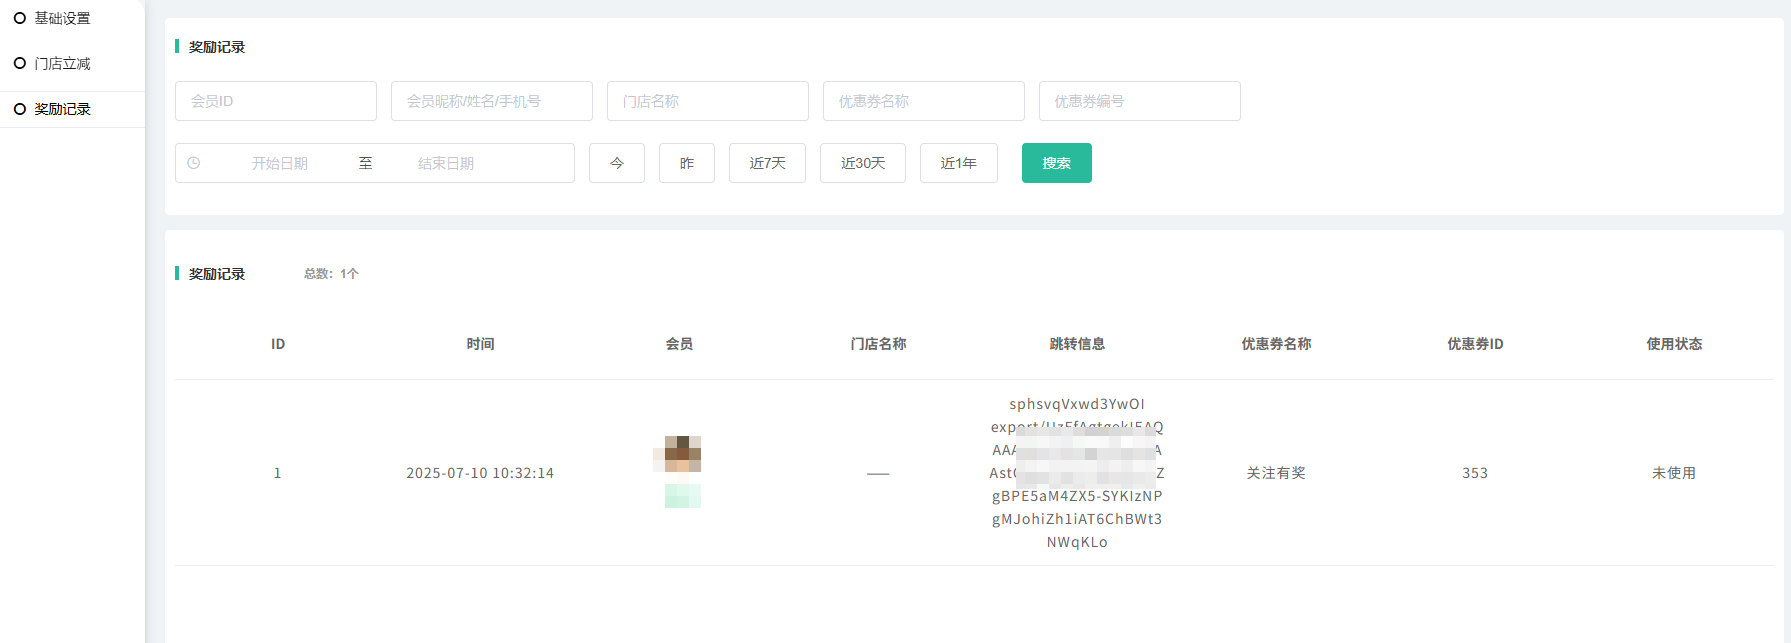Filter records by 今 (today)
Viewport: 1791px width, 643px height.
(x=616, y=163)
